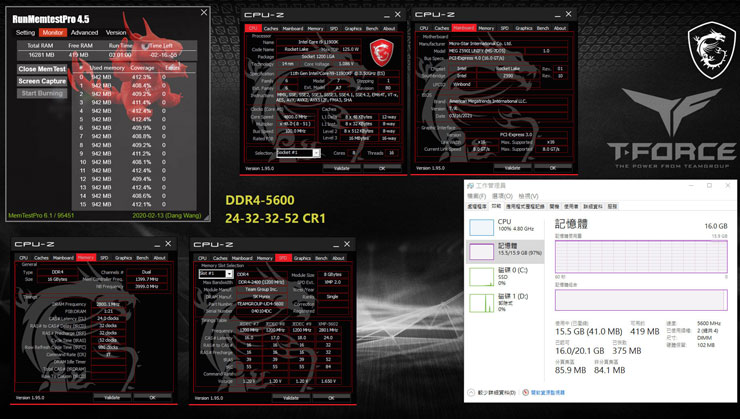Click Validate in CPU-Z processor window
Viewport: 740px width, 419px height.
[x=342, y=168]
